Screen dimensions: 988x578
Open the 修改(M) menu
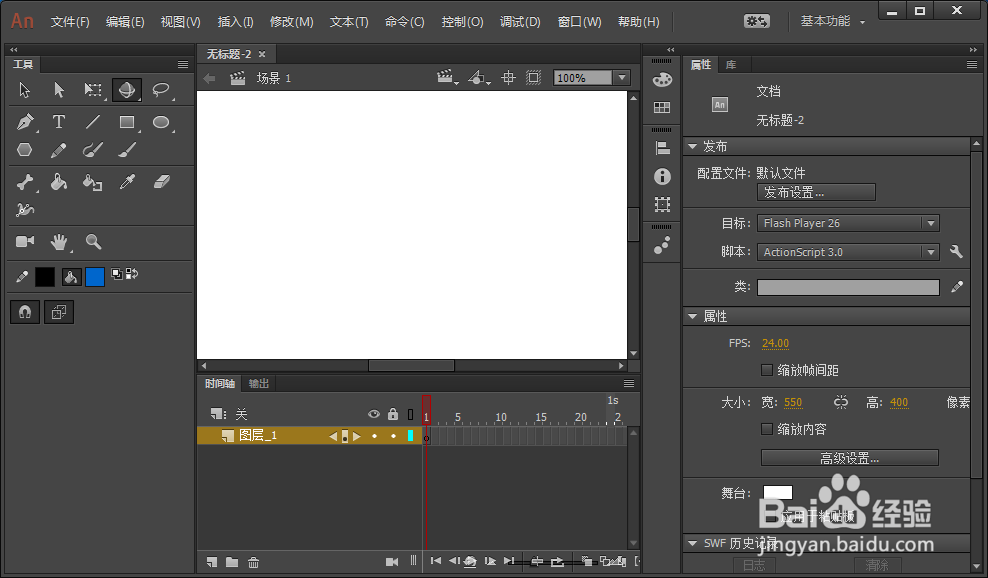pos(292,22)
